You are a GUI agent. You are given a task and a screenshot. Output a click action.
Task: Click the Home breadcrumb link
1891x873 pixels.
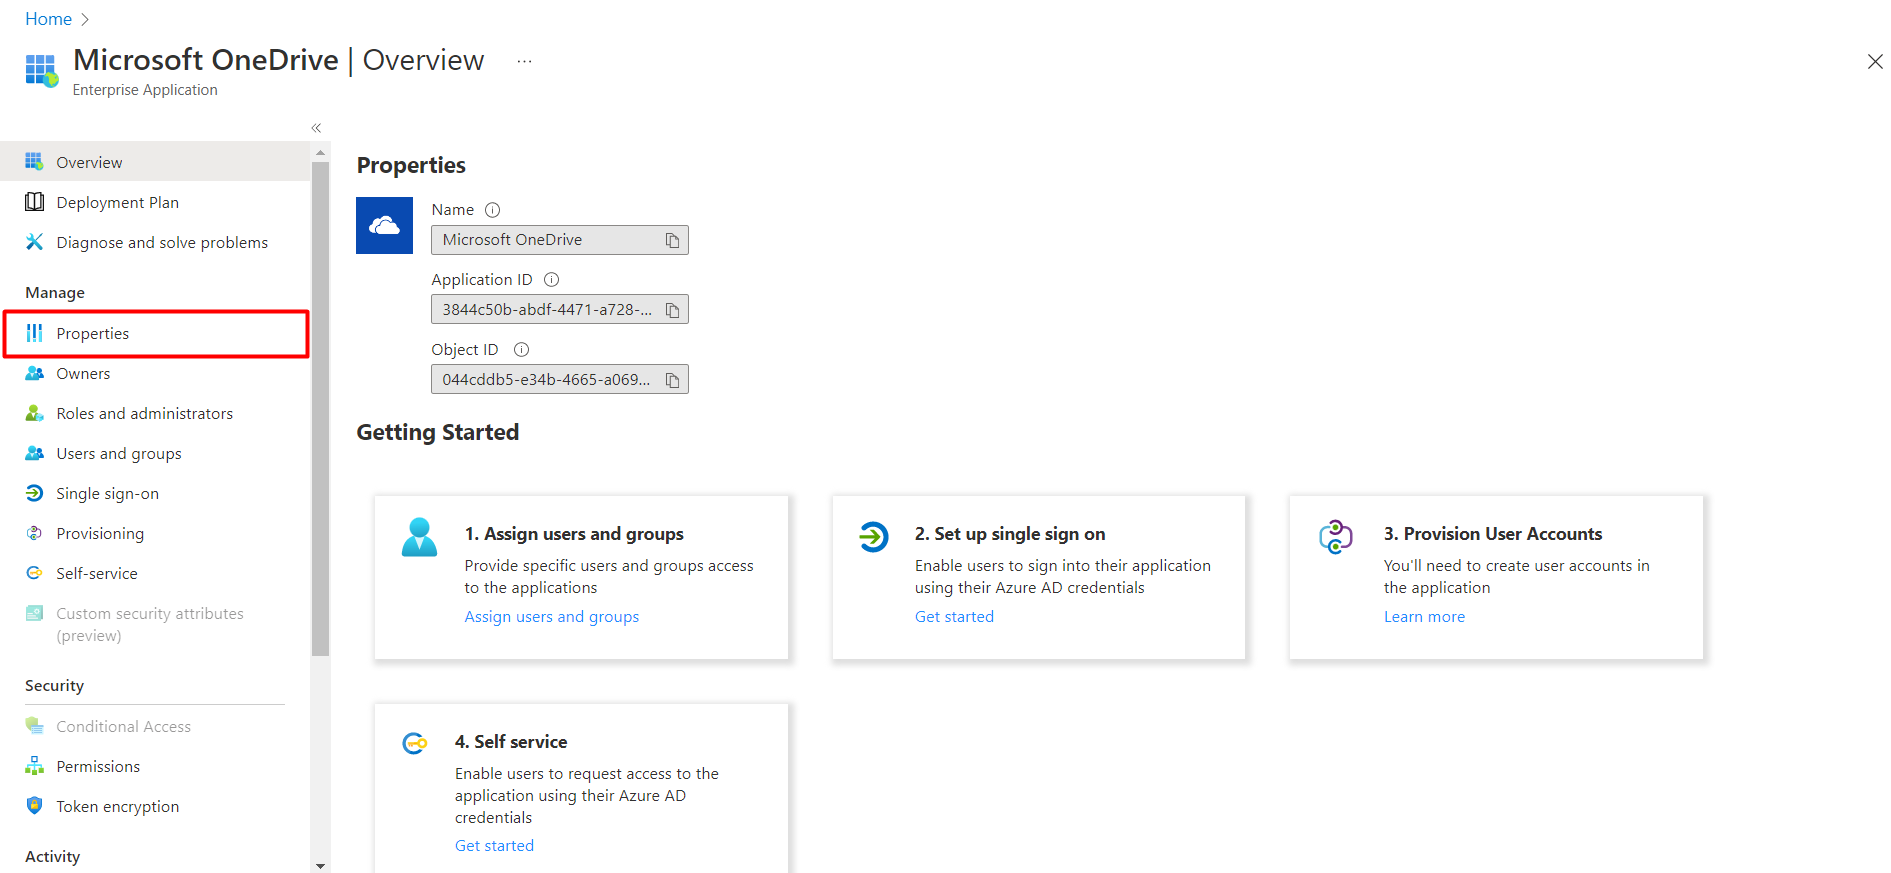(x=48, y=19)
